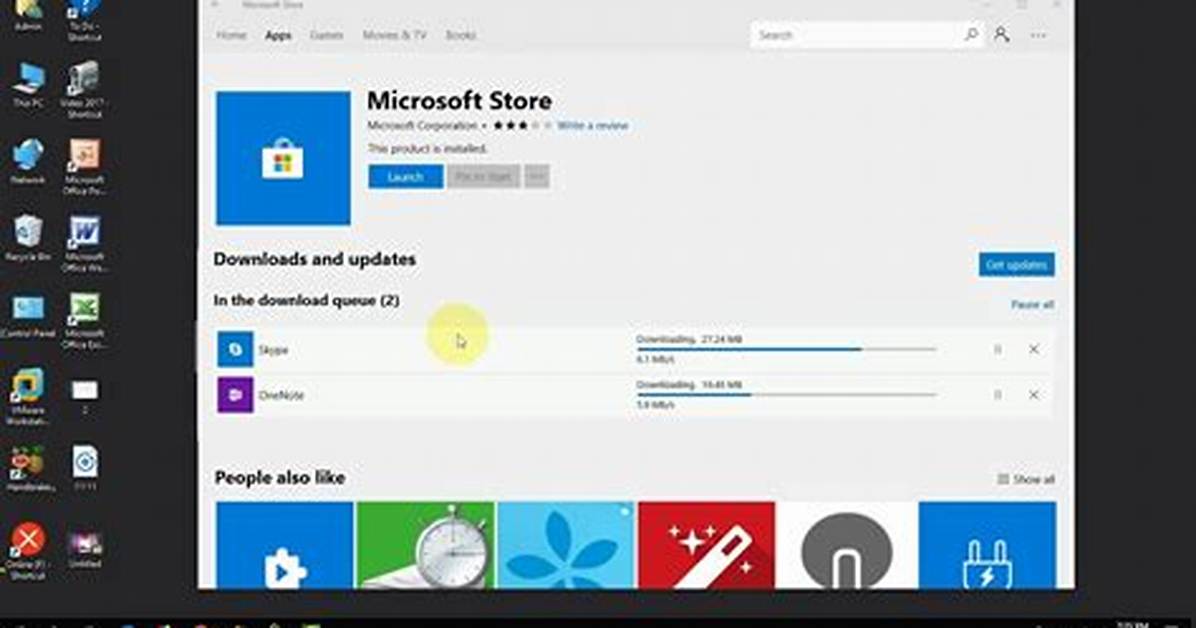The width and height of the screenshot is (1196, 628).
Task: Open the blue battery plug app tile
Action: tap(988, 545)
